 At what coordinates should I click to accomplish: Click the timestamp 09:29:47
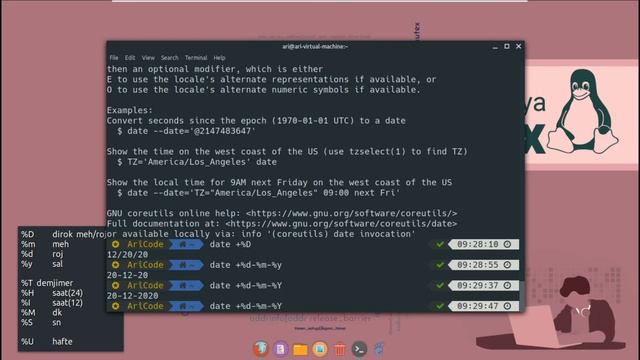click(478, 306)
